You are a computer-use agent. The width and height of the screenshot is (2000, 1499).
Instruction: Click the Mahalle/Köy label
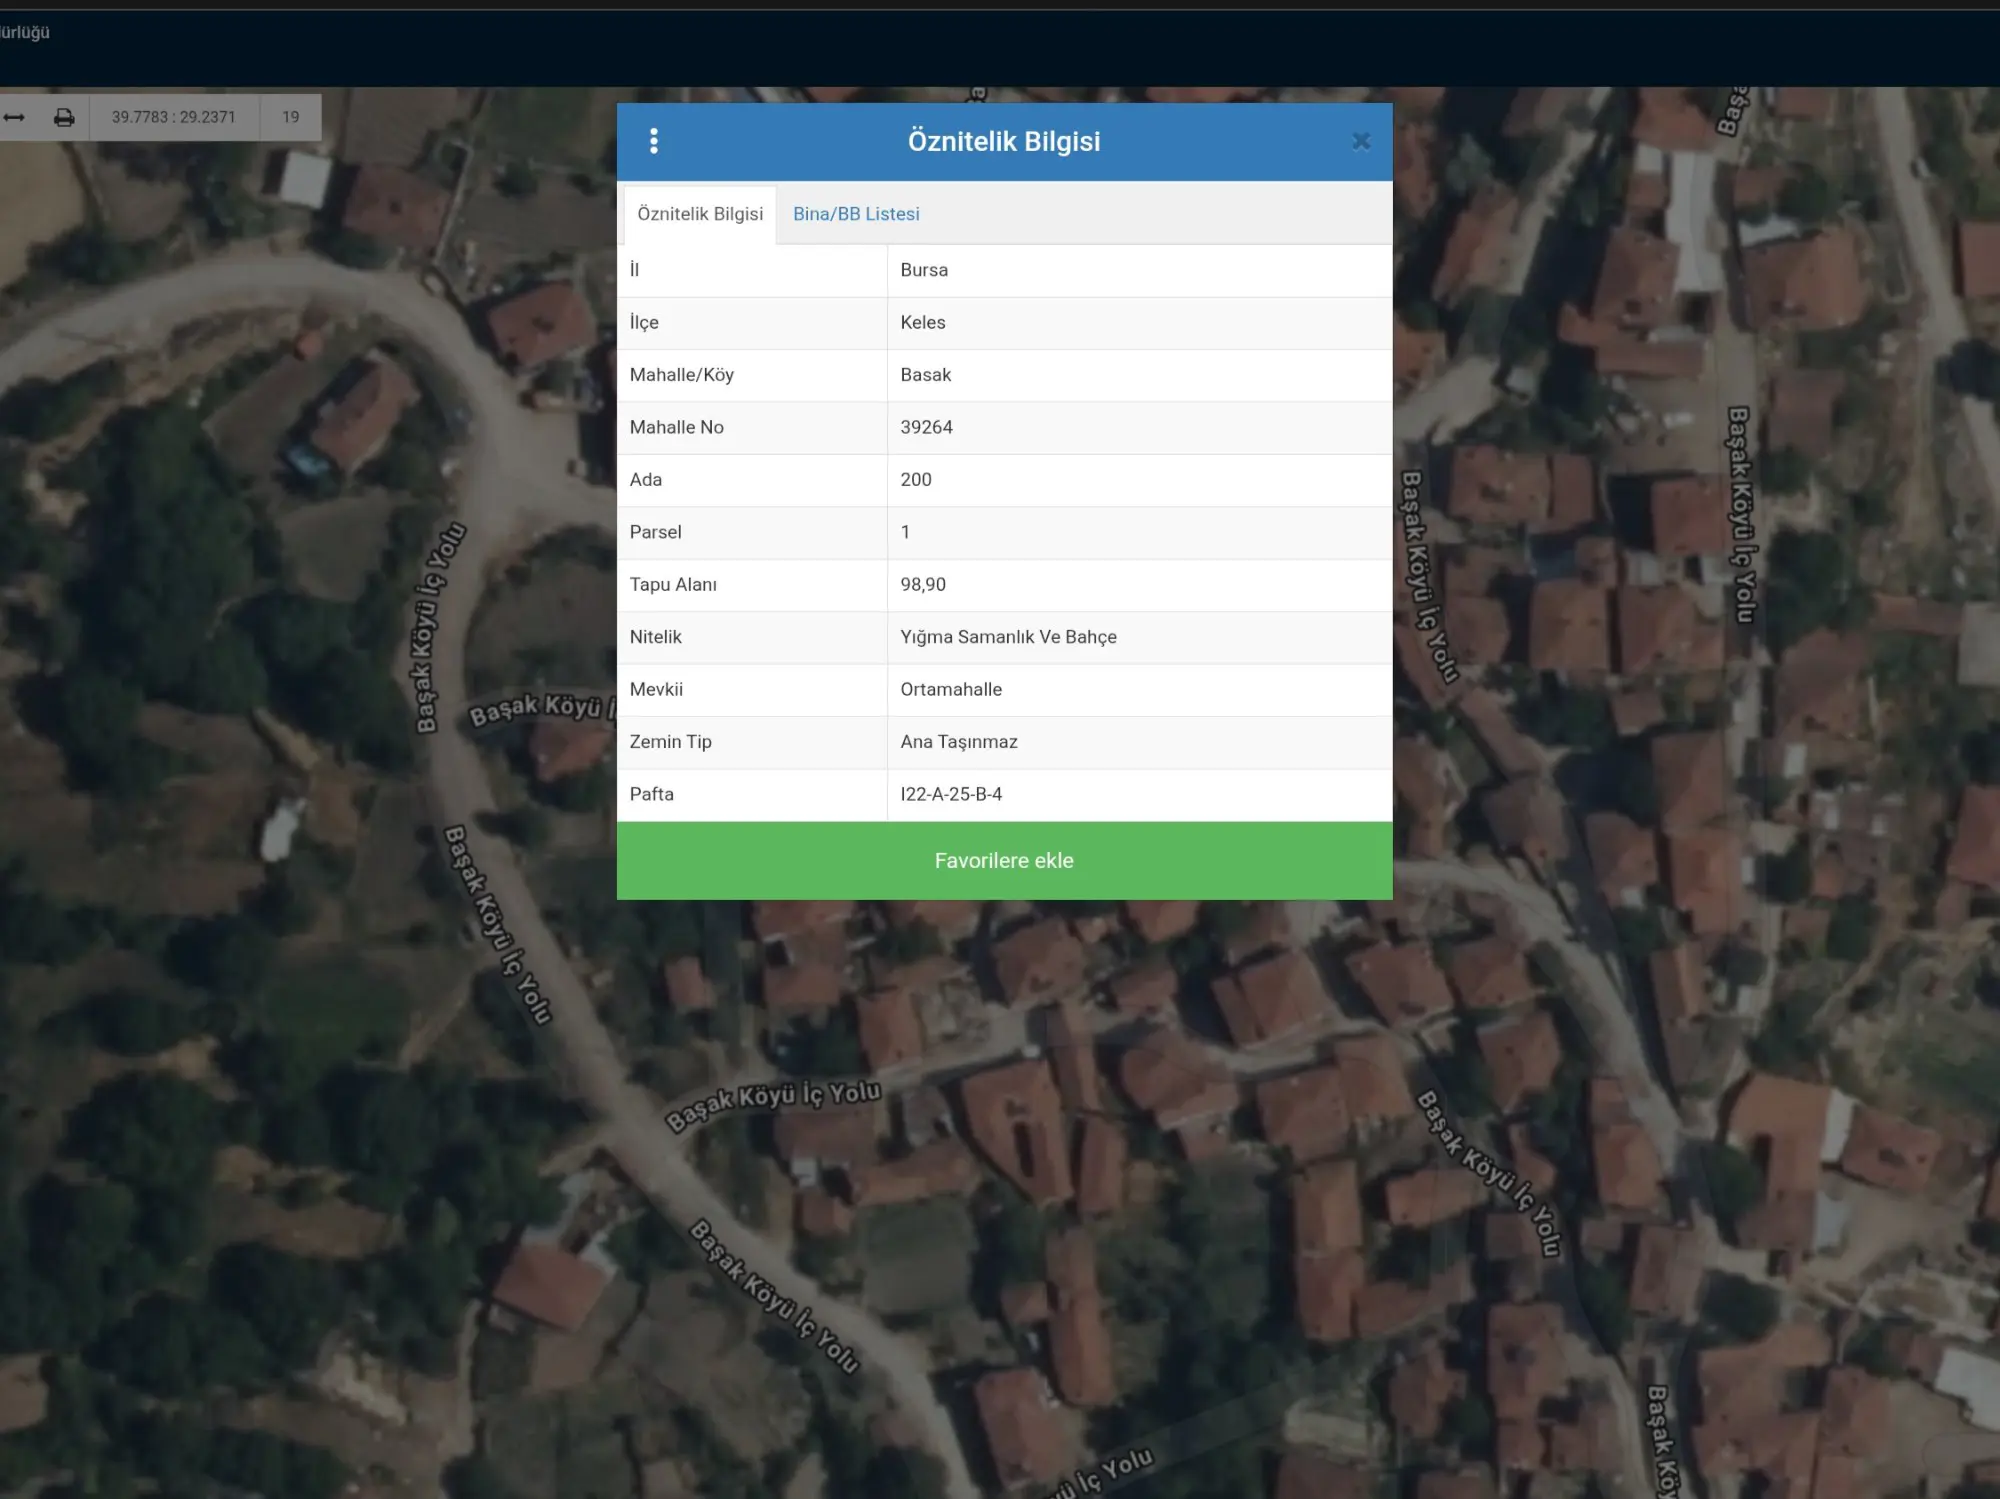point(682,375)
